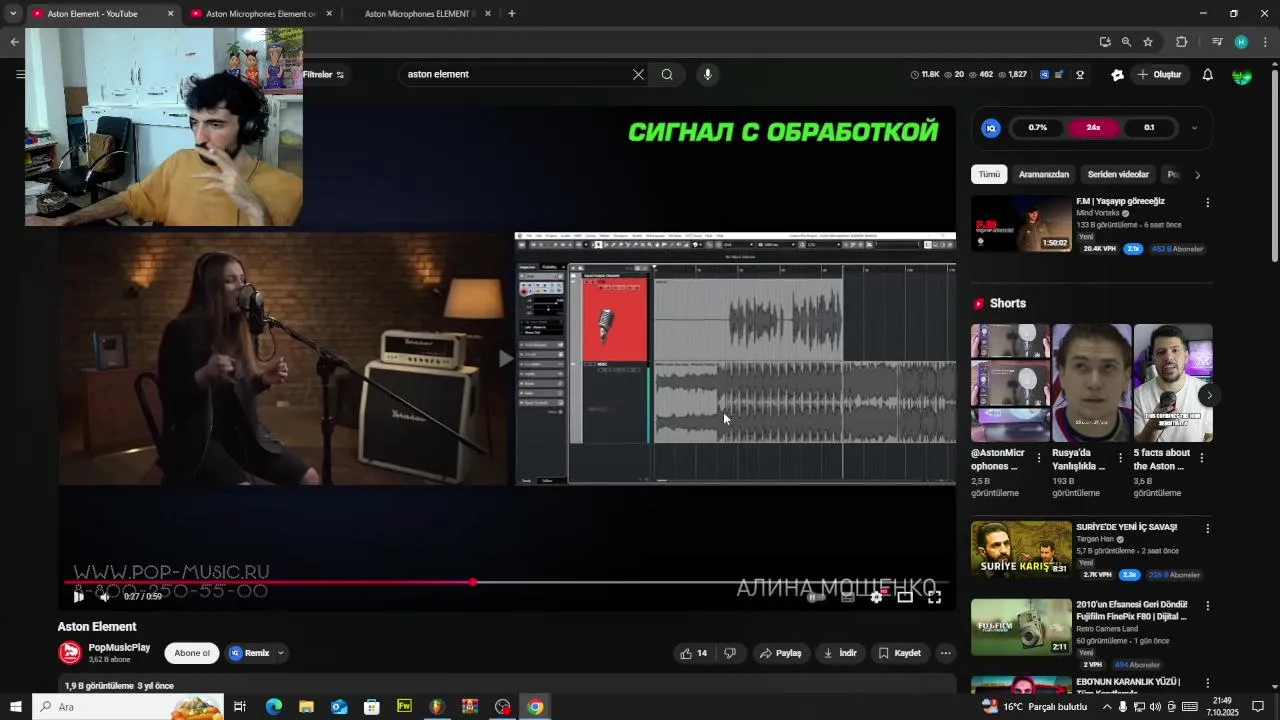Enter fullscreen mode in the player
1280x720 pixels.
click(934, 596)
